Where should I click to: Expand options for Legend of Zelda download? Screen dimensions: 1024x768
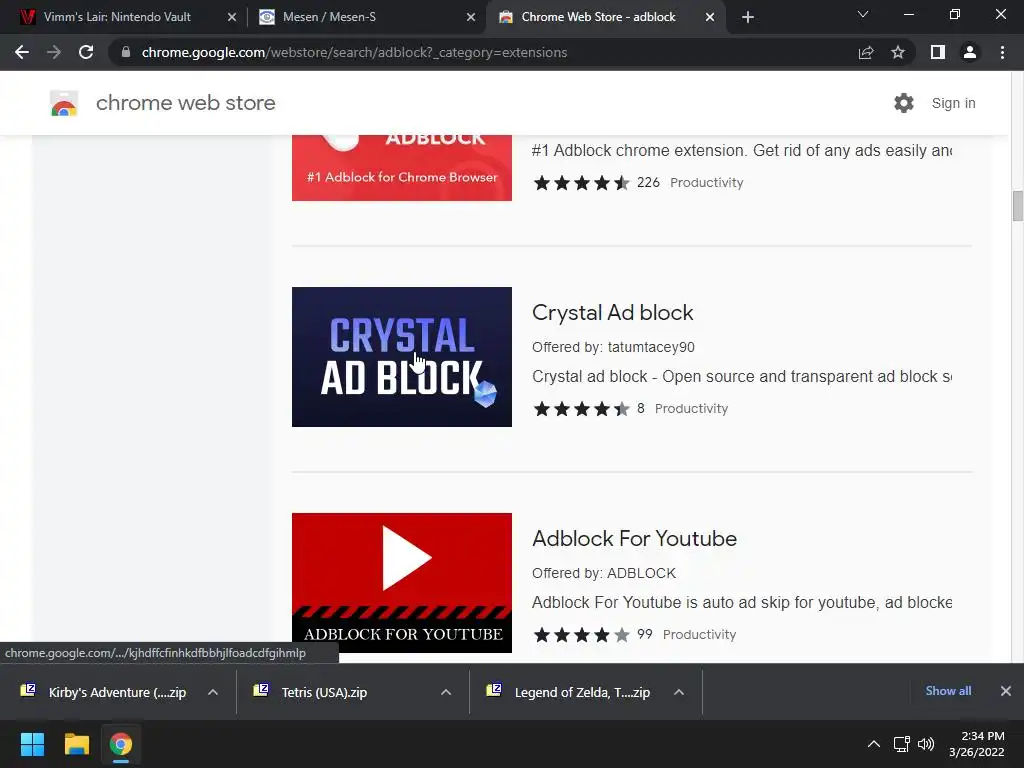pos(679,692)
